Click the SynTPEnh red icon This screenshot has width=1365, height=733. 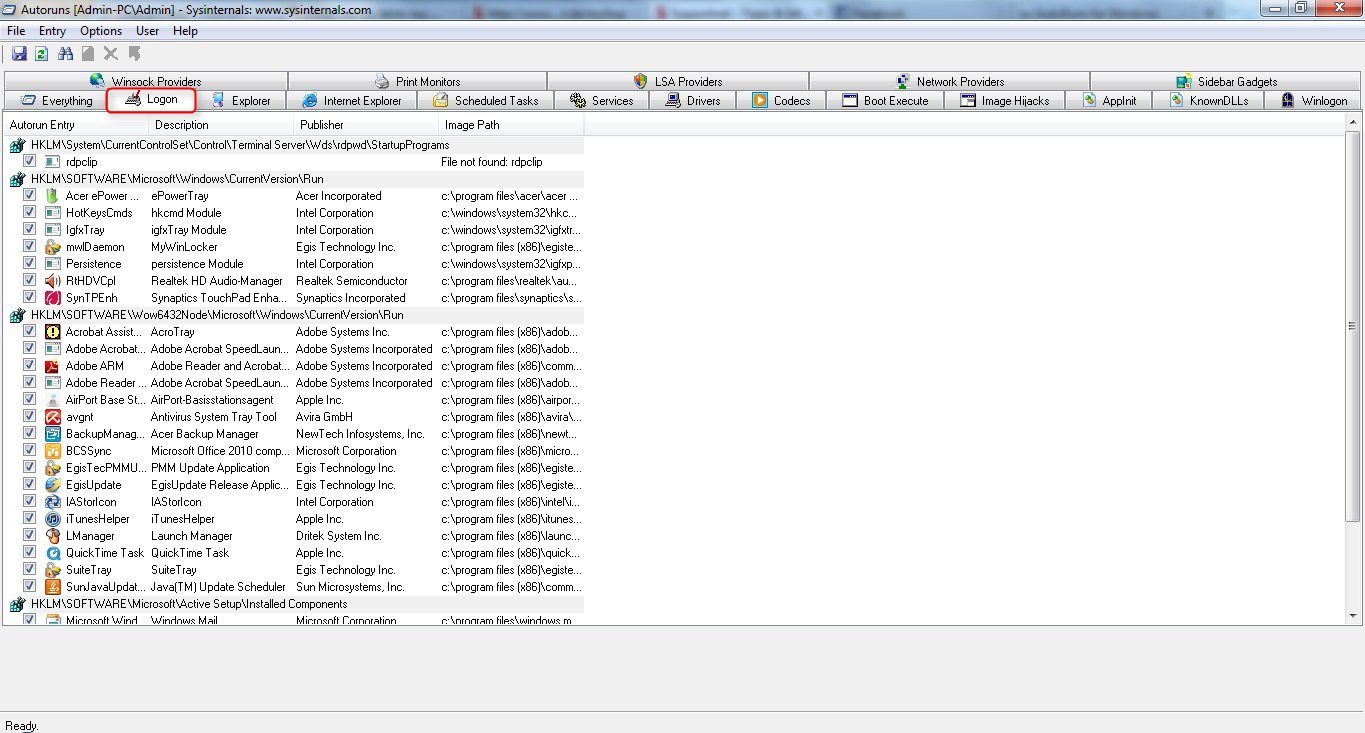pyautogui.click(x=53, y=298)
